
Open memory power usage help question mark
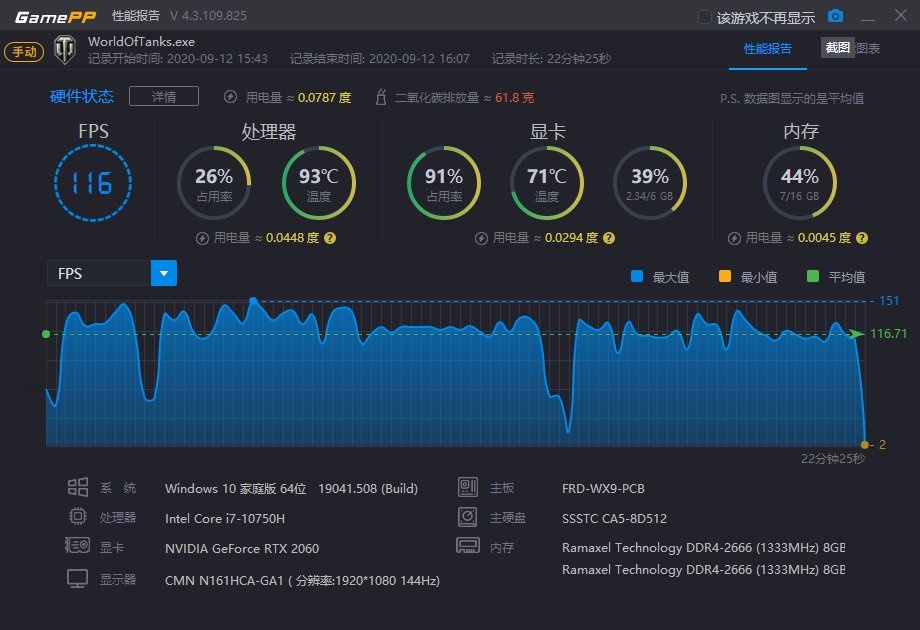(x=862, y=238)
